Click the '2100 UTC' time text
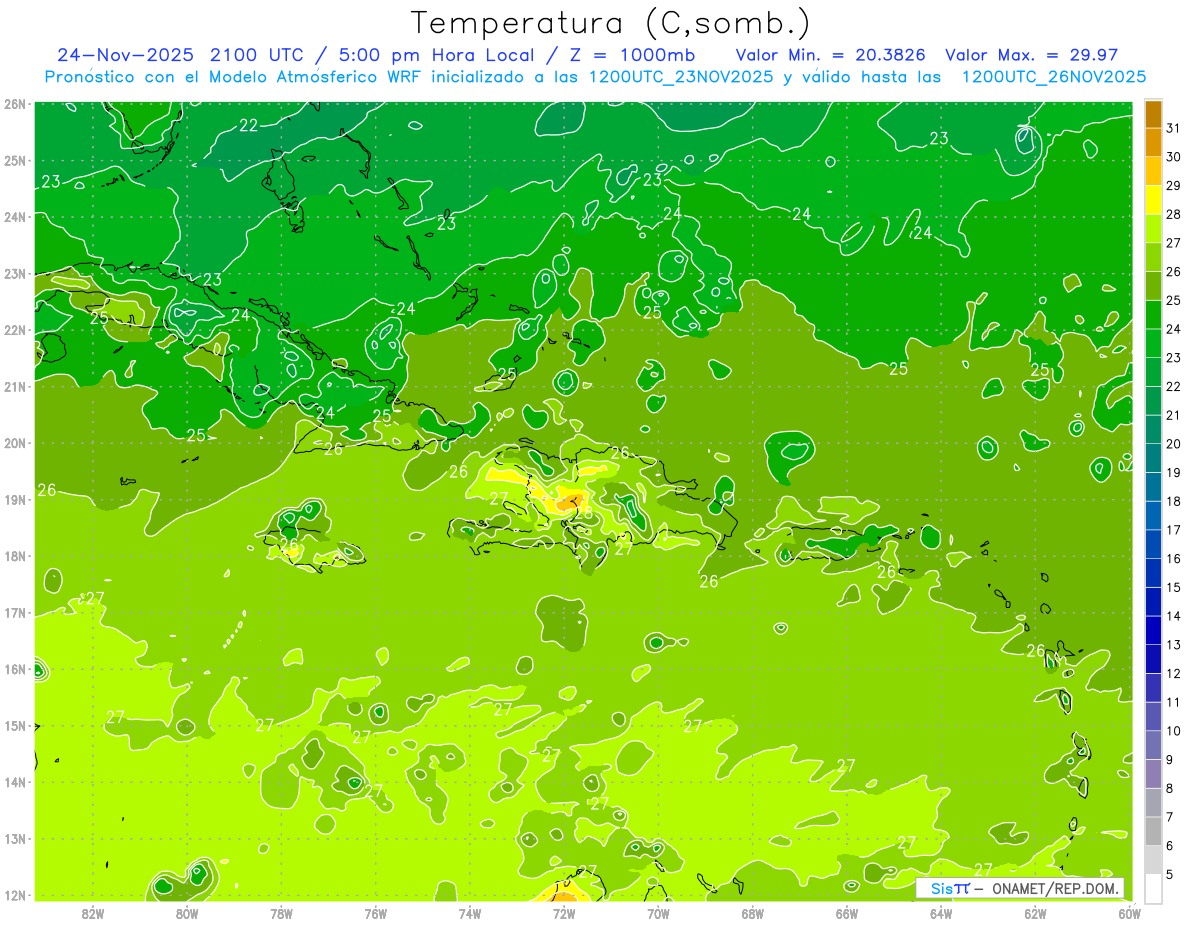Screen dimensions: 1200x927 tap(260, 55)
